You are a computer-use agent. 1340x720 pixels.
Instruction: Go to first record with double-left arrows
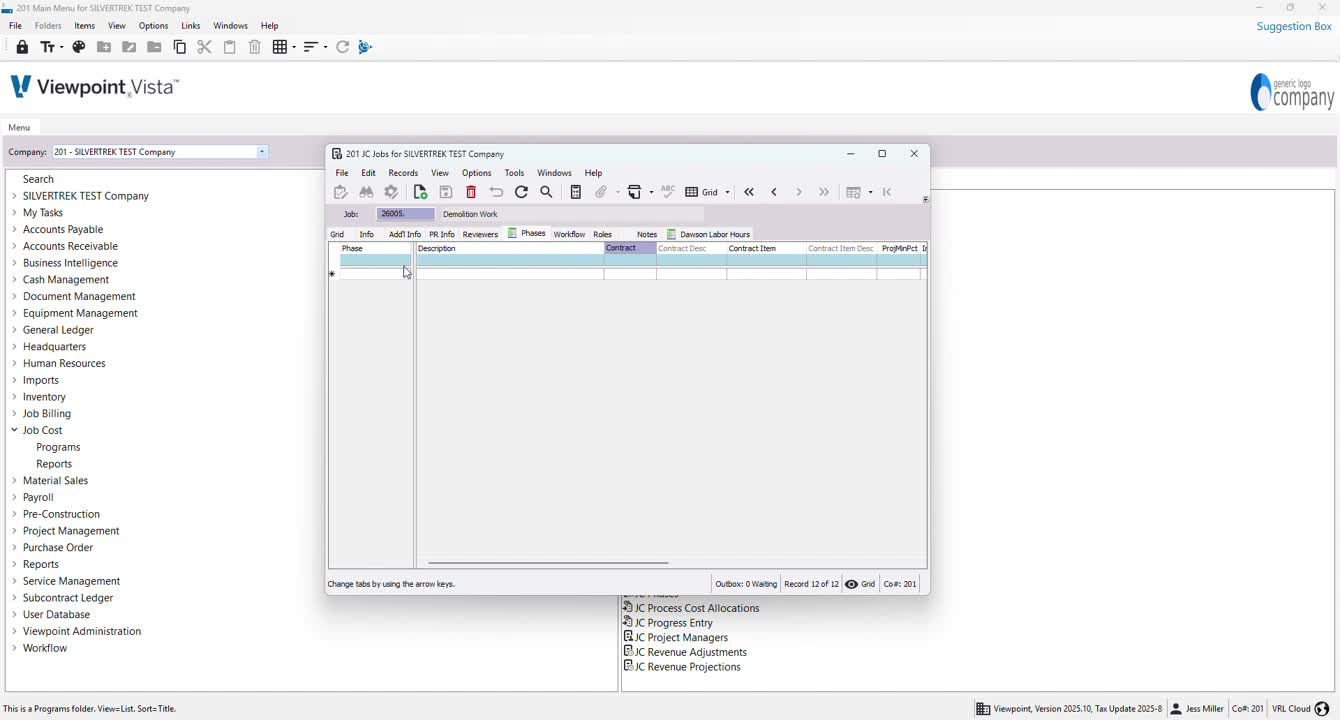click(749, 192)
